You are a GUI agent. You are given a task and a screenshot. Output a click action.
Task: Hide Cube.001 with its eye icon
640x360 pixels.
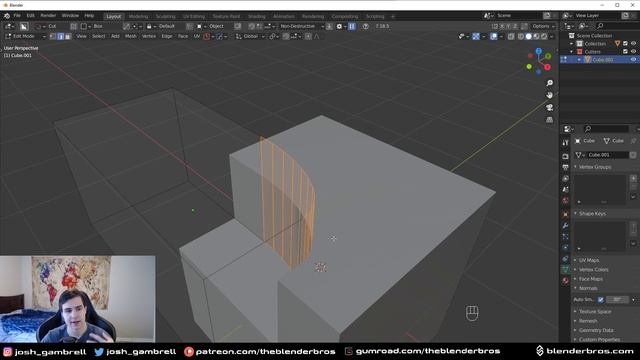(x=633, y=60)
